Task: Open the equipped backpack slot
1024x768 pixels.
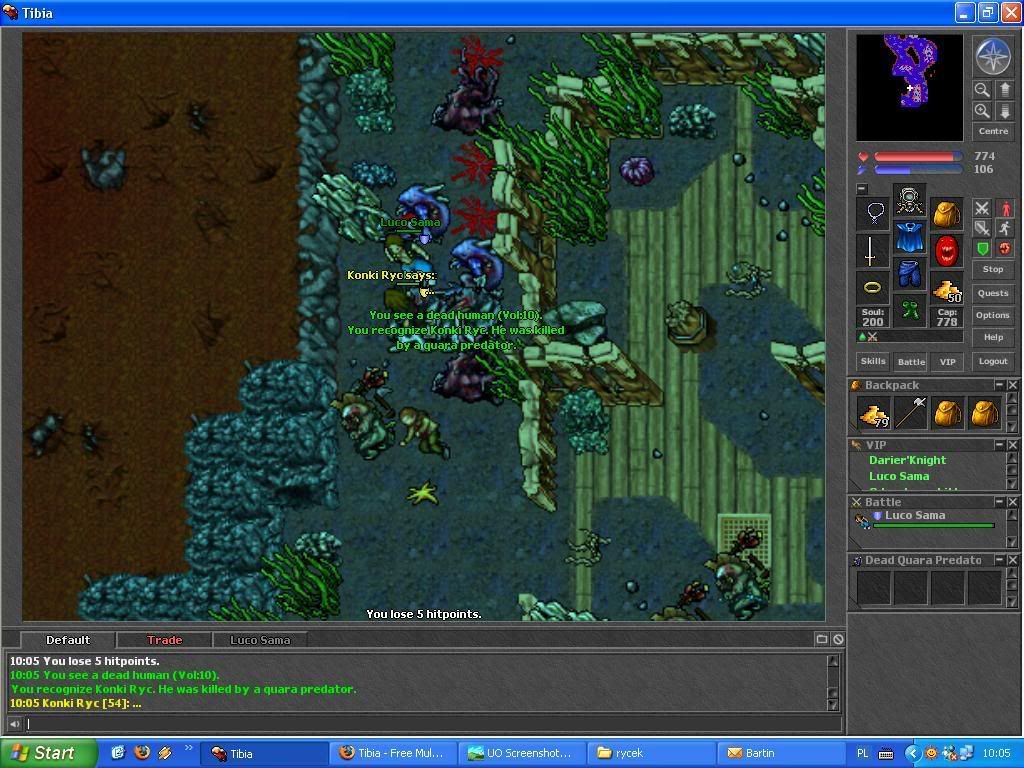Action: click(x=946, y=214)
